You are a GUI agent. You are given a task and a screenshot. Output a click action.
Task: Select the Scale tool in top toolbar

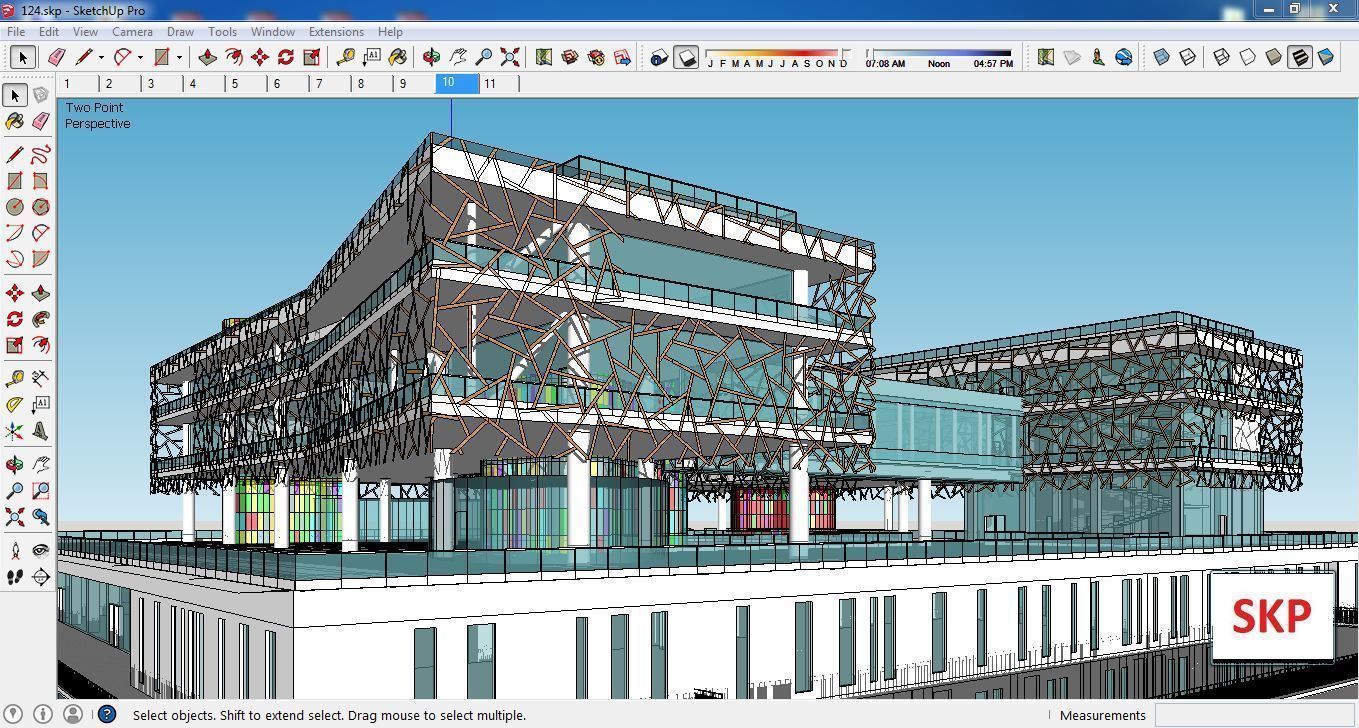tap(312, 57)
